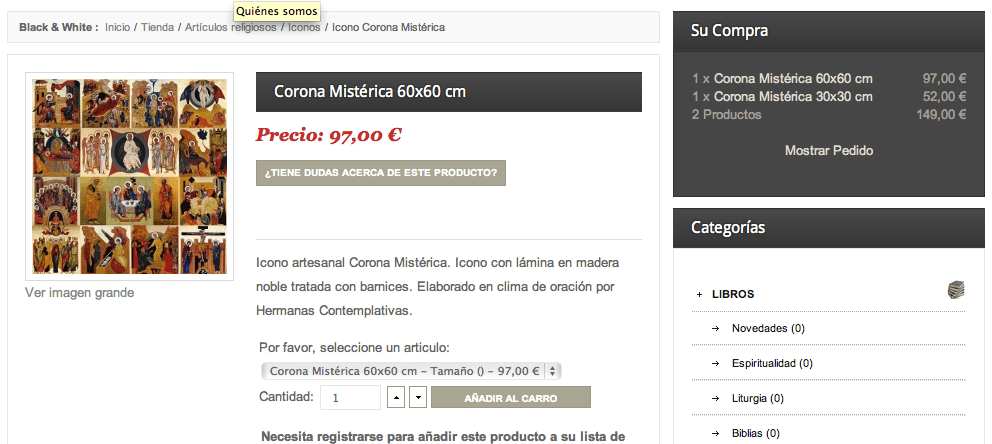Open the article selection dropdown
This screenshot has width=992, height=444.
(411, 371)
